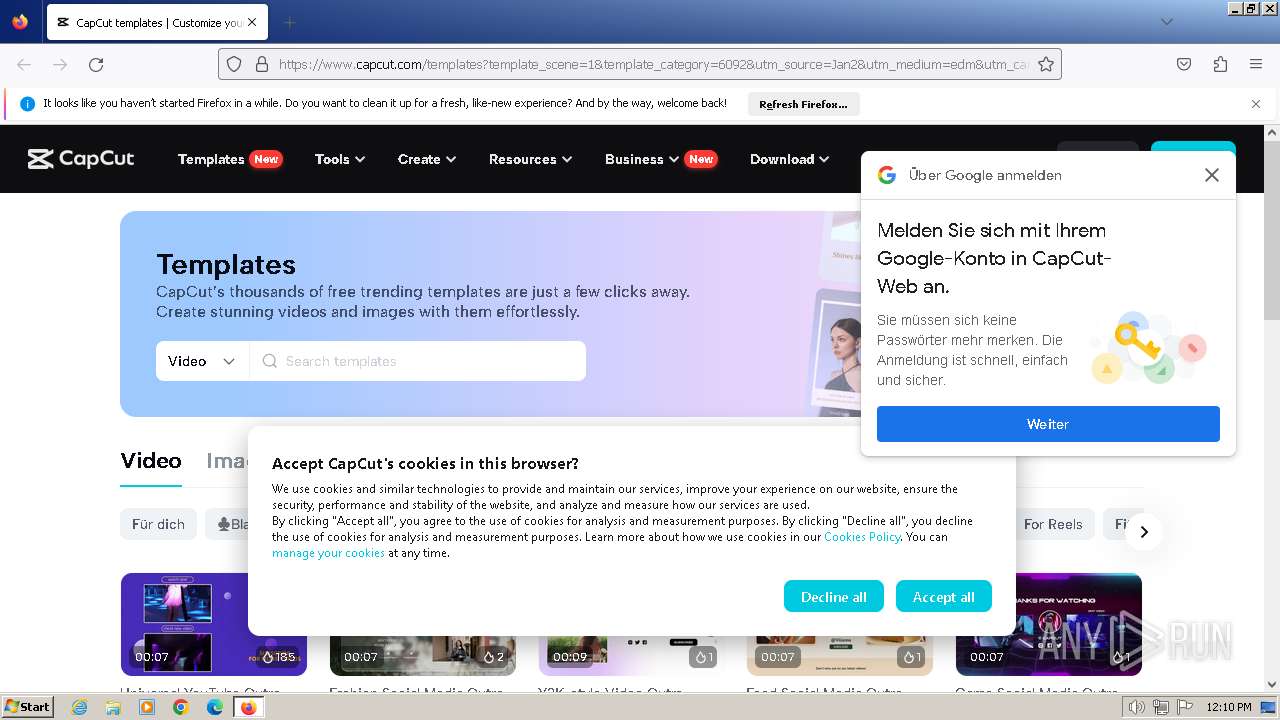Open the Video type dropdown
This screenshot has height=720, width=1280.
click(x=202, y=361)
